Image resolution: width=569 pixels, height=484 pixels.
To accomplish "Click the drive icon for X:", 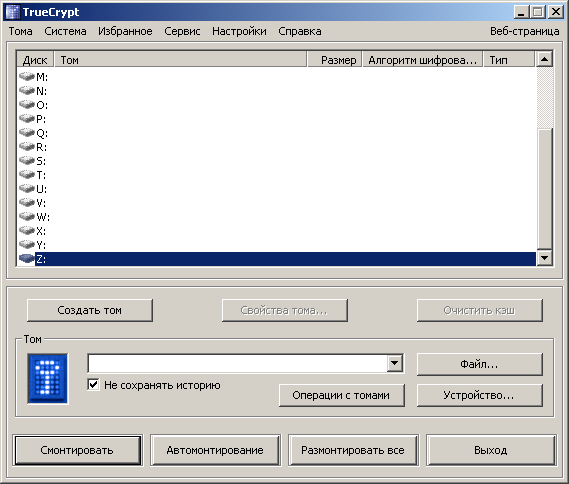I will [26, 230].
